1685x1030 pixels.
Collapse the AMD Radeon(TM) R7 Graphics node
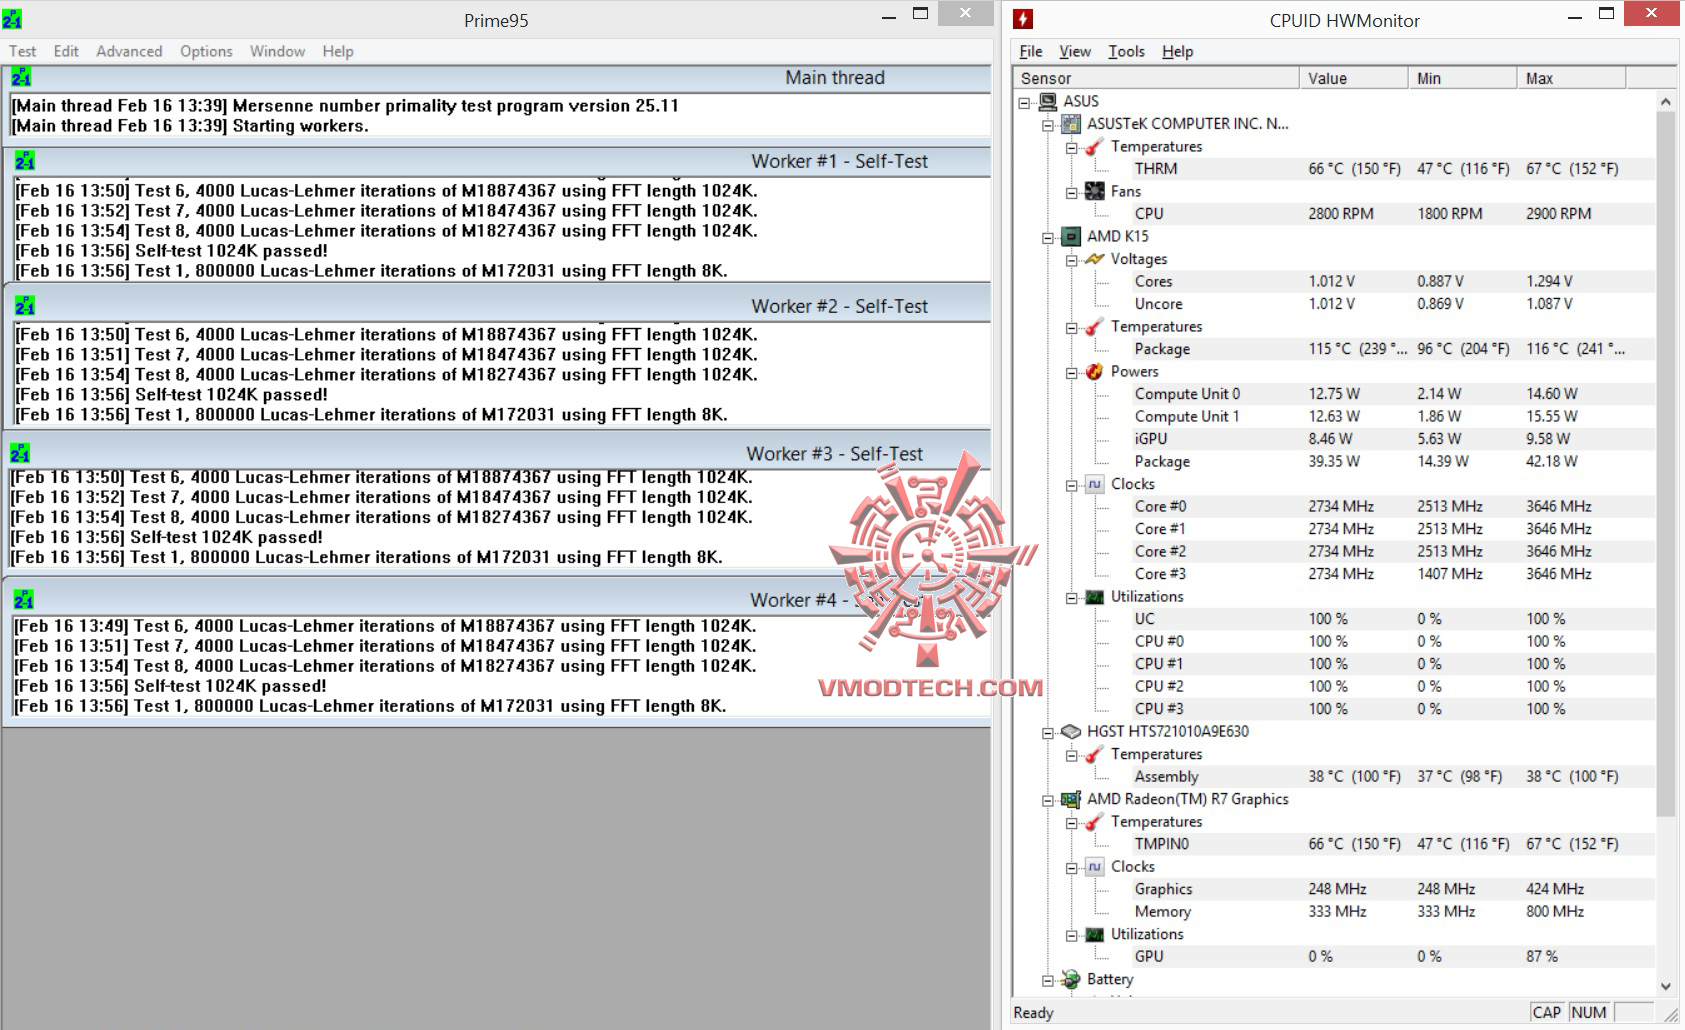coord(1048,800)
